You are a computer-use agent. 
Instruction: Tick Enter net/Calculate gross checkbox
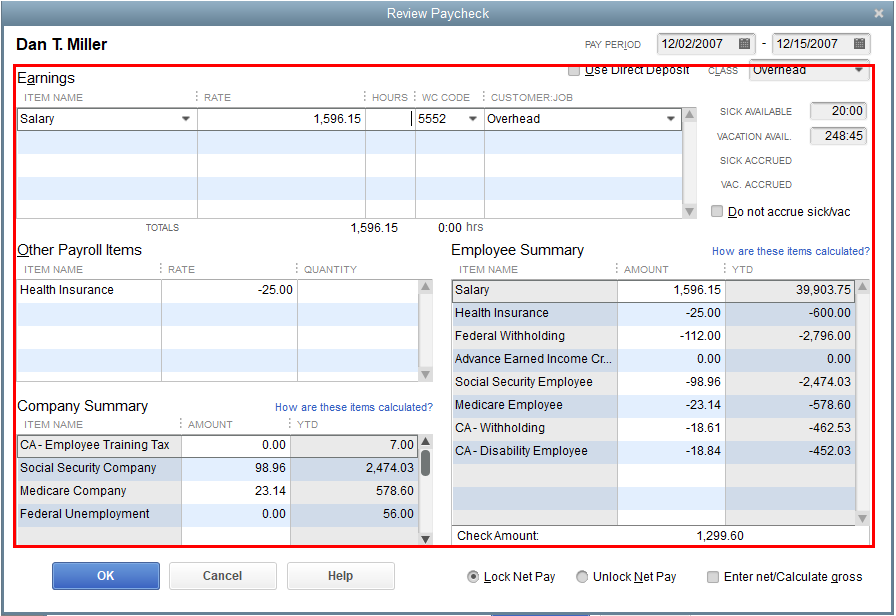pos(713,577)
